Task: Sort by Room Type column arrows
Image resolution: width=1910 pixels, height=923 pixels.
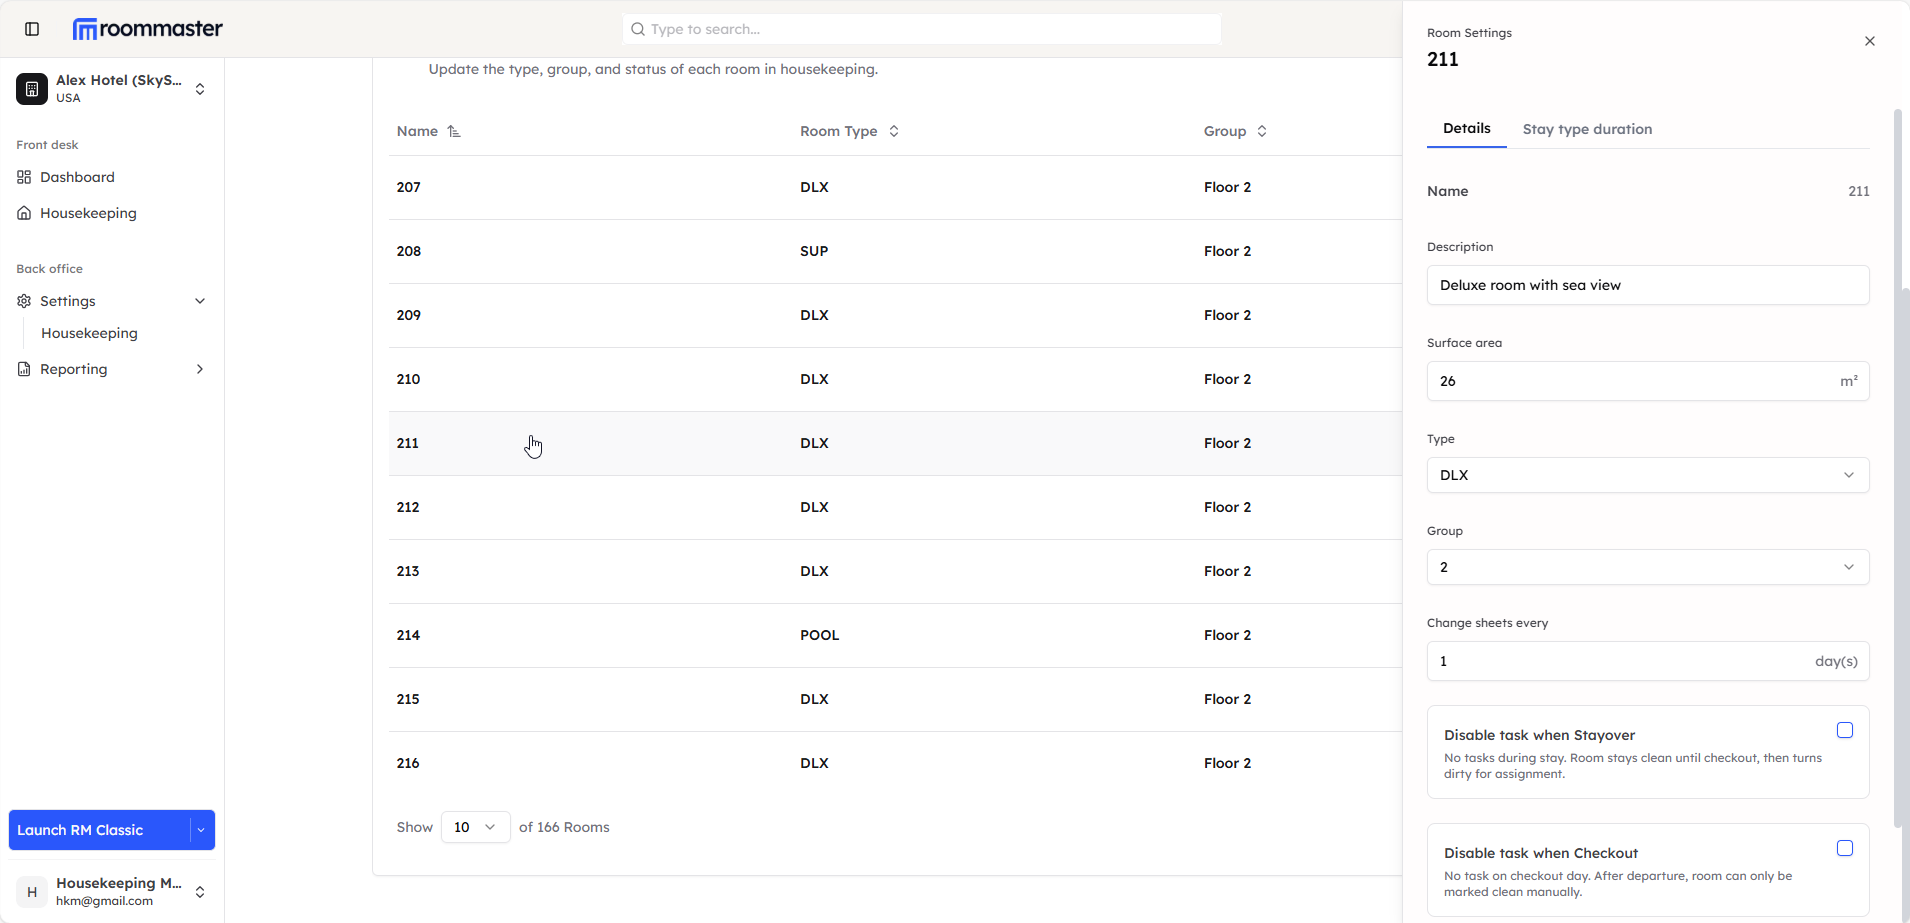Action: pos(894,132)
